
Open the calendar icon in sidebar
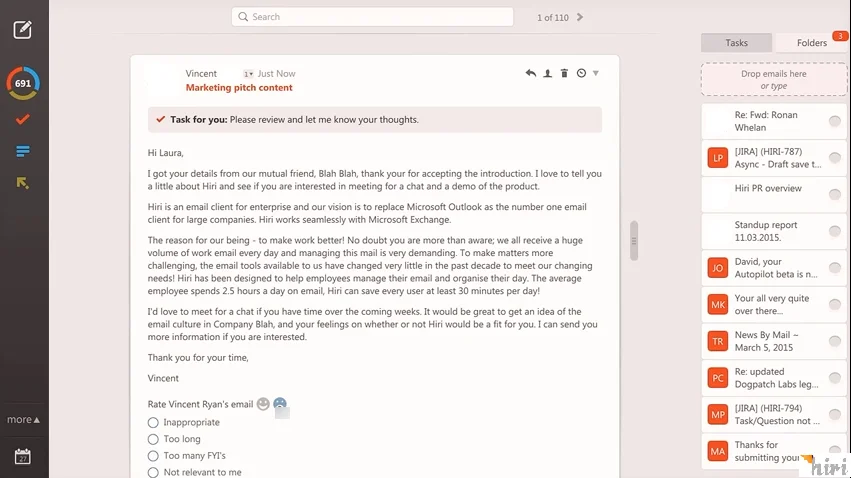point(23,457)
